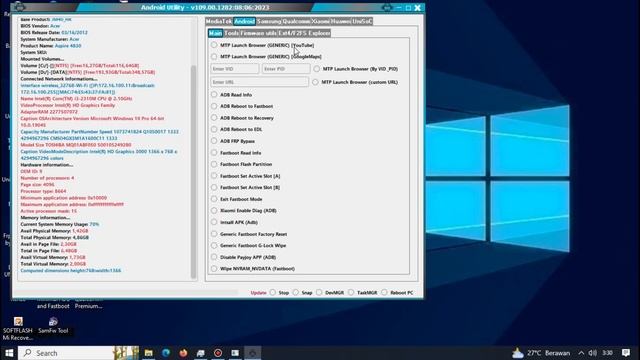Switch to the UniSoC tab

(362, 21)
